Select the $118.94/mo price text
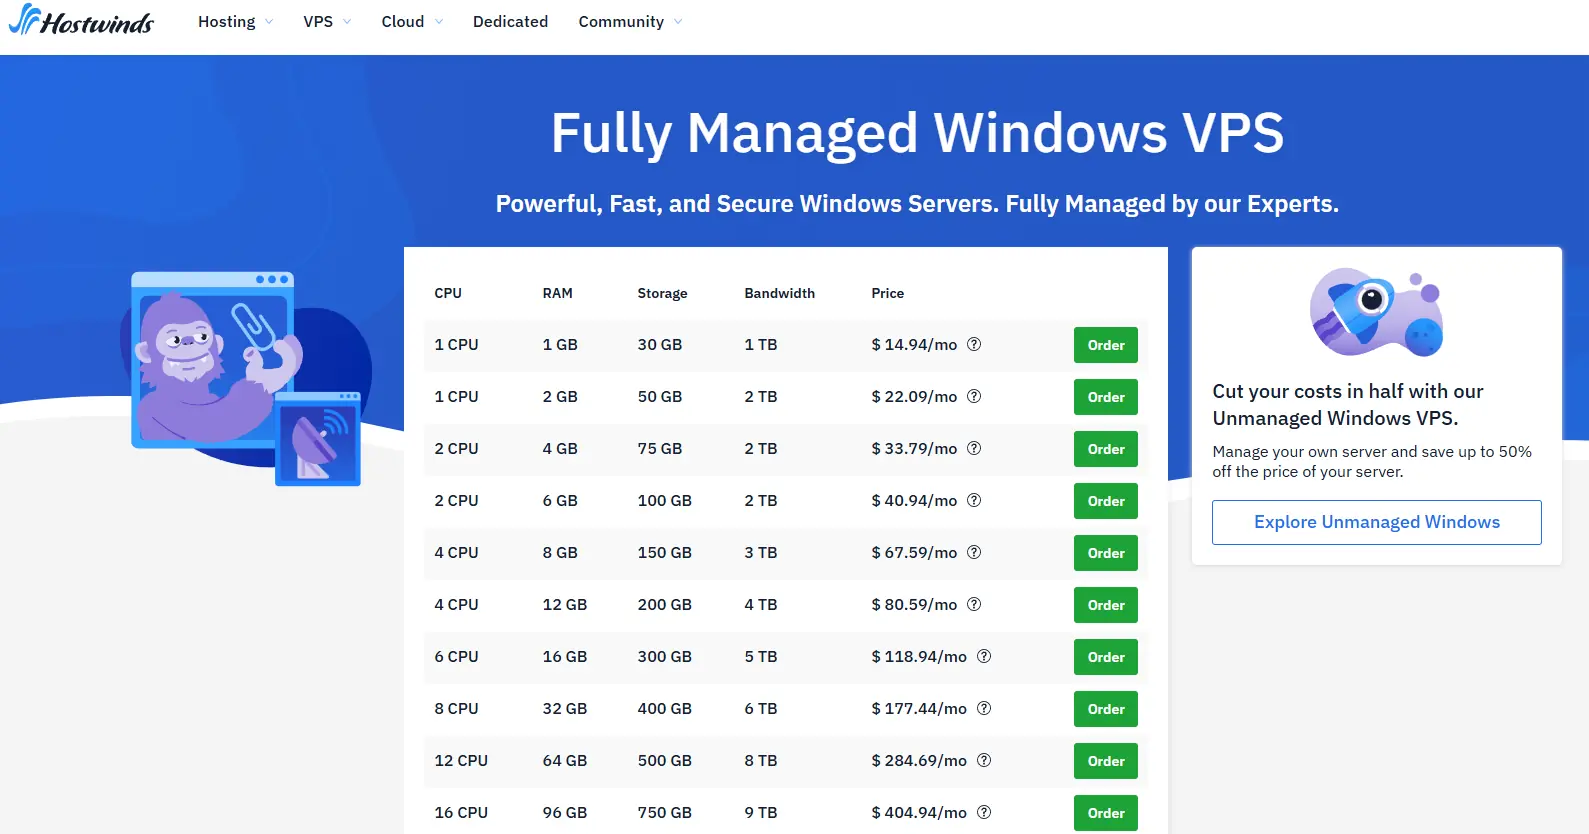The image size is (1589, 834). coord(919,656)
